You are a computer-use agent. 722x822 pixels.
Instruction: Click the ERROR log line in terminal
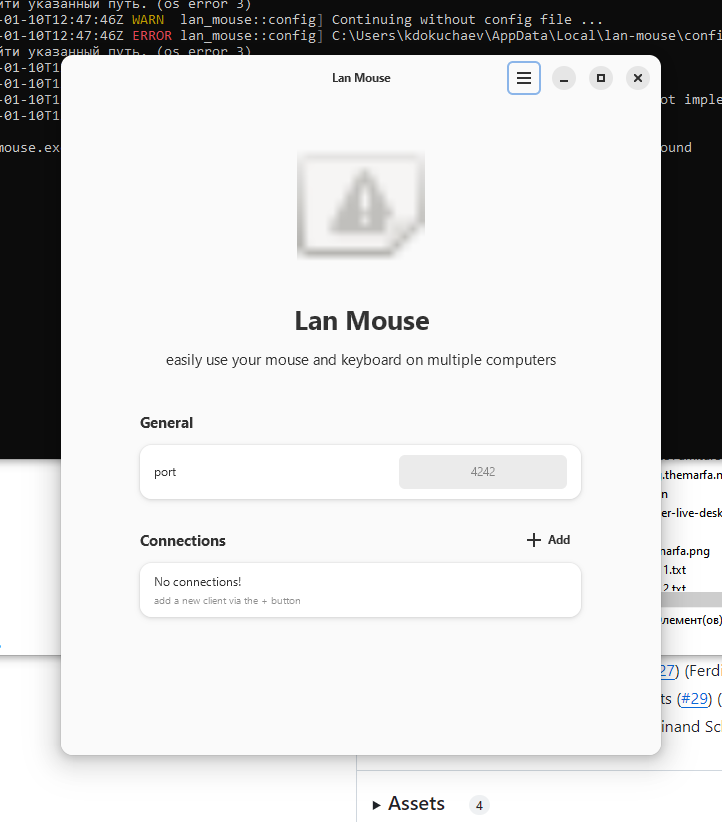click(x=361, y=36)
